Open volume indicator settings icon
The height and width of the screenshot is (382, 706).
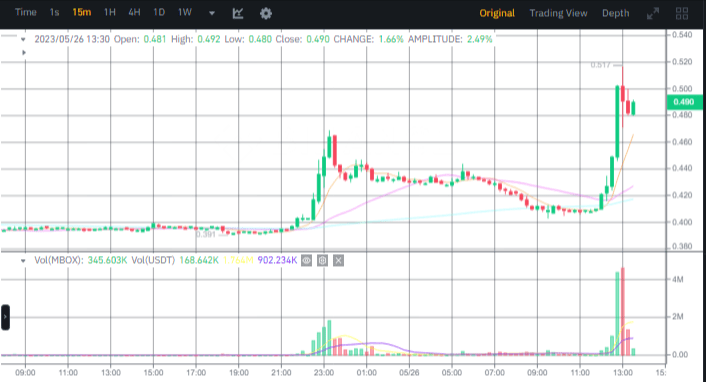click(322, 260)
